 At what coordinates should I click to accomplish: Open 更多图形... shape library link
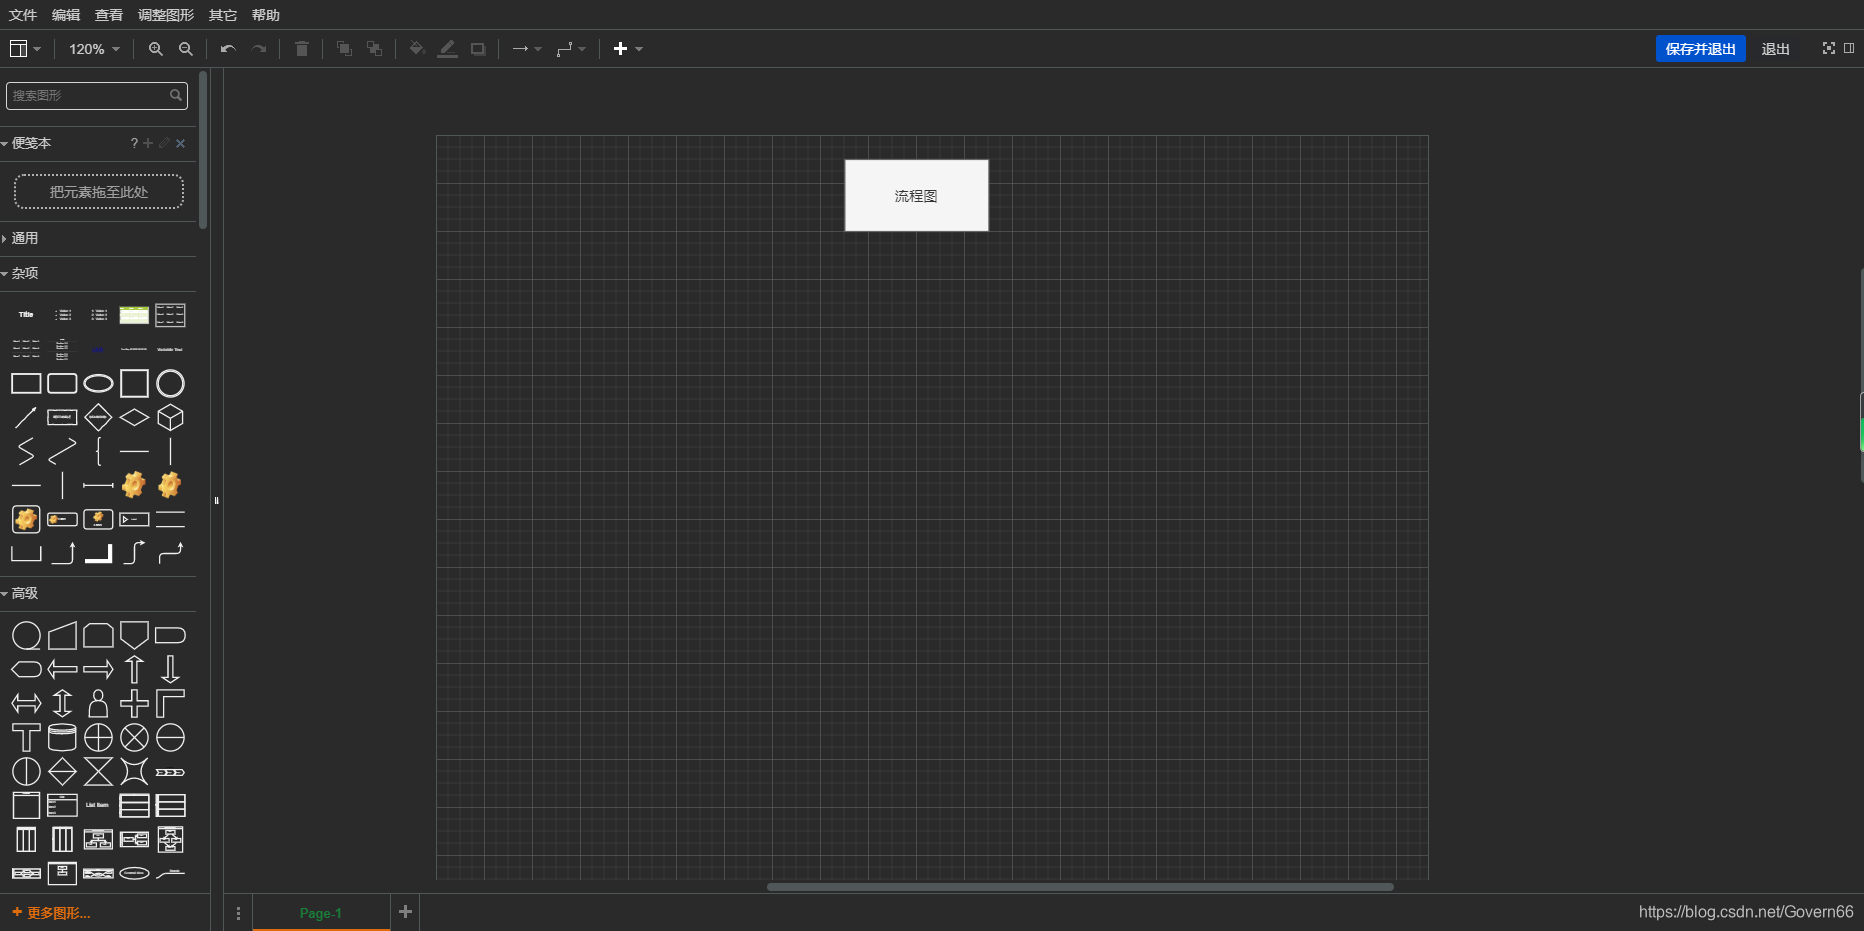tap(51, 913)
